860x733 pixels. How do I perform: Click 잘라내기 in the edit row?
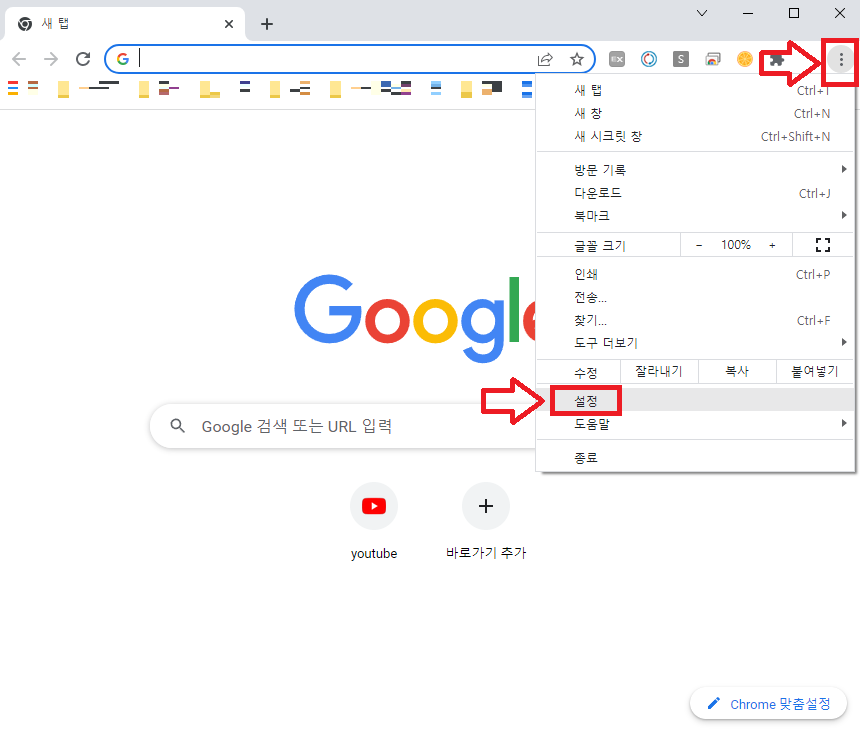click(659, 371)
